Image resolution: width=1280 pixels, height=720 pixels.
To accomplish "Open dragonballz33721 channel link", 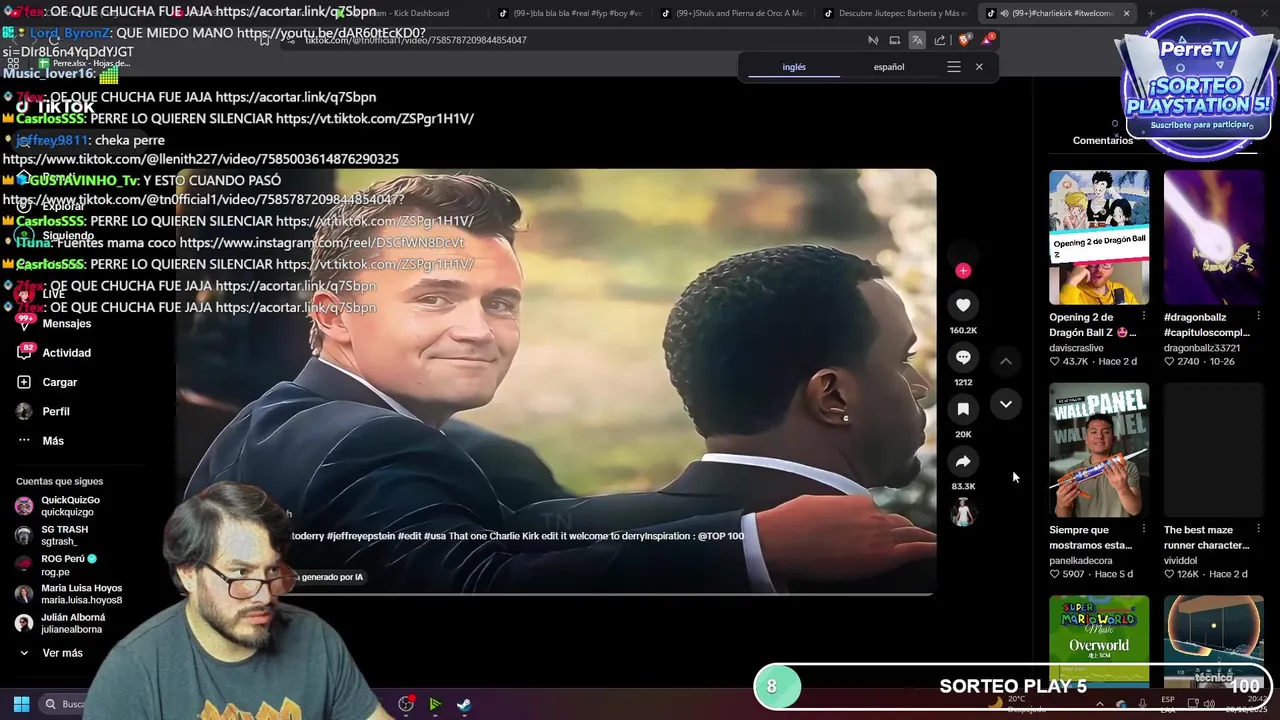I will (1201, 348).
